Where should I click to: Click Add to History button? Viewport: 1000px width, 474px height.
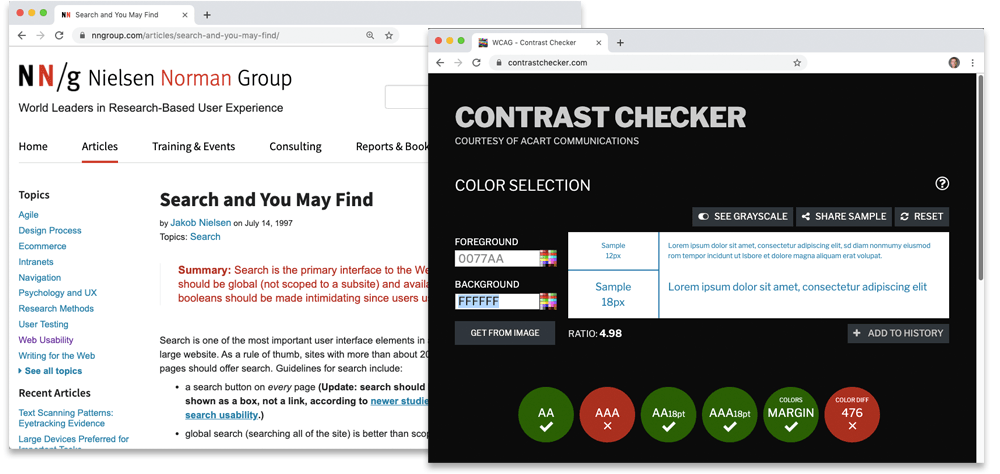pyautogui.click(x=898, y=333)
